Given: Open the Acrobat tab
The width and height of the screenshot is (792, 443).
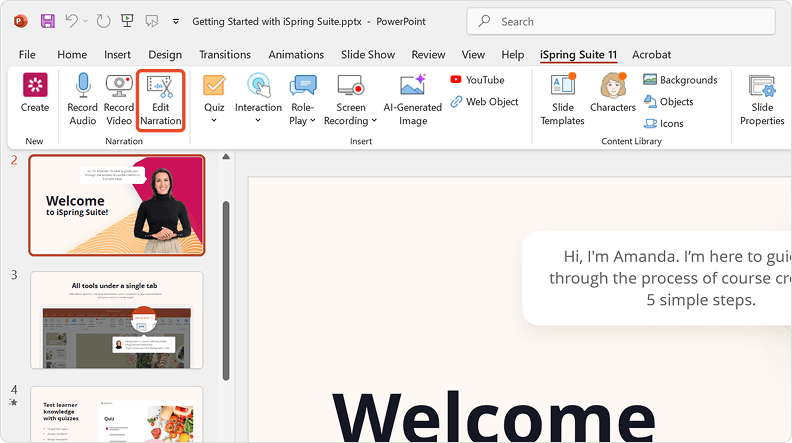Looking at the screenshot, I should (x=652, y=55).
